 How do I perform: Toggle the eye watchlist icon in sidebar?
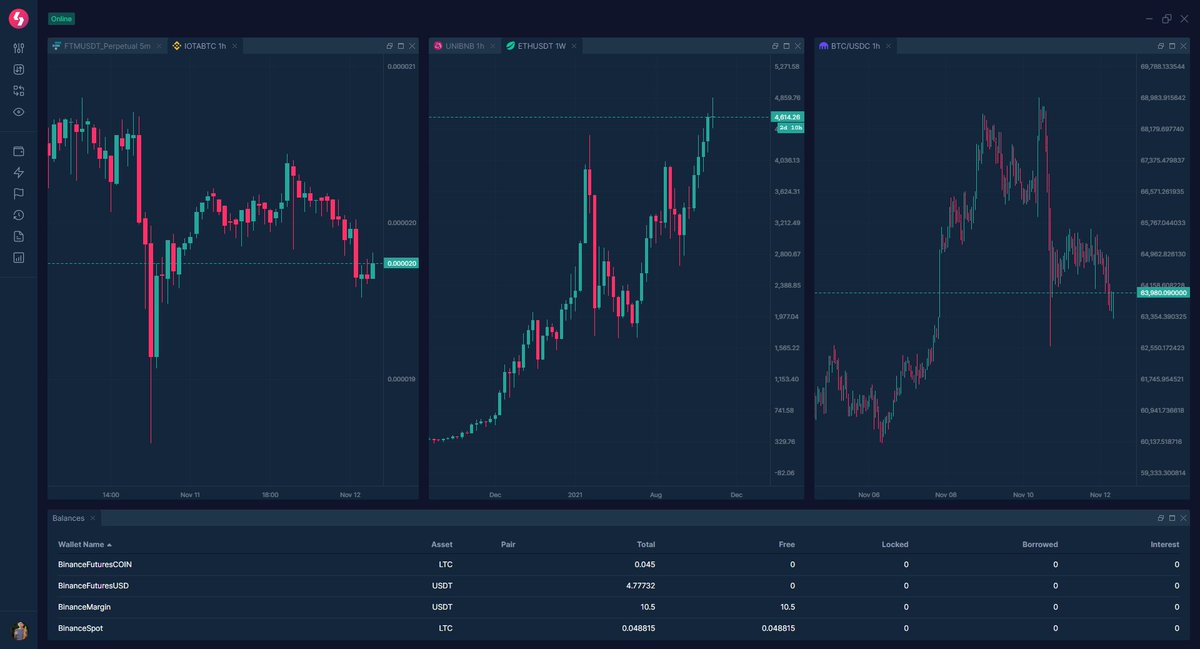pos(18,111)
